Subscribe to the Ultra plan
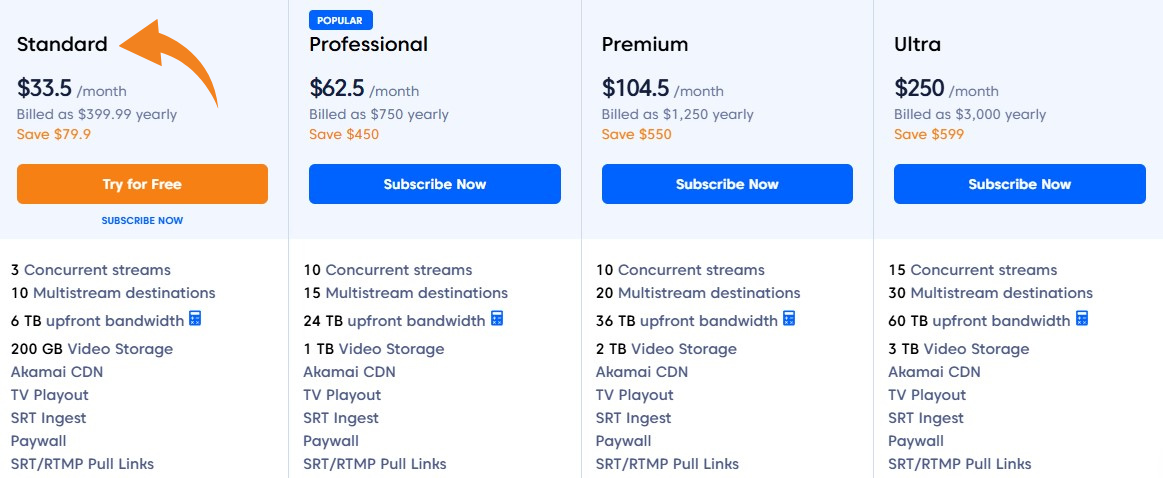Image resolution: width=1163 pixels, height=478 pixels. pyautogui.click(x=1019, y=184)
